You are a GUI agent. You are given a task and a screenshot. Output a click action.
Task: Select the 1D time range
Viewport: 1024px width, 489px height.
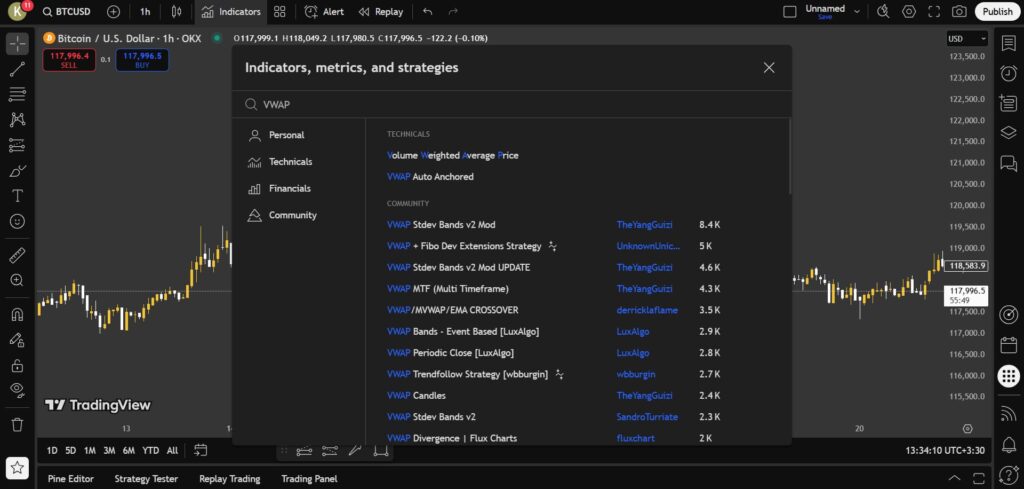pyautogui.click(x=52, y=450)
